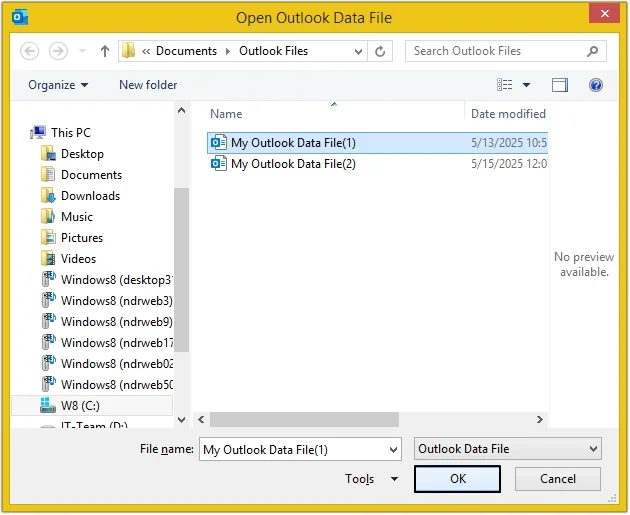The height and width of the screenshot is (515, 630).
Task: Select Documents in the address path
Action: coord(186,51)
